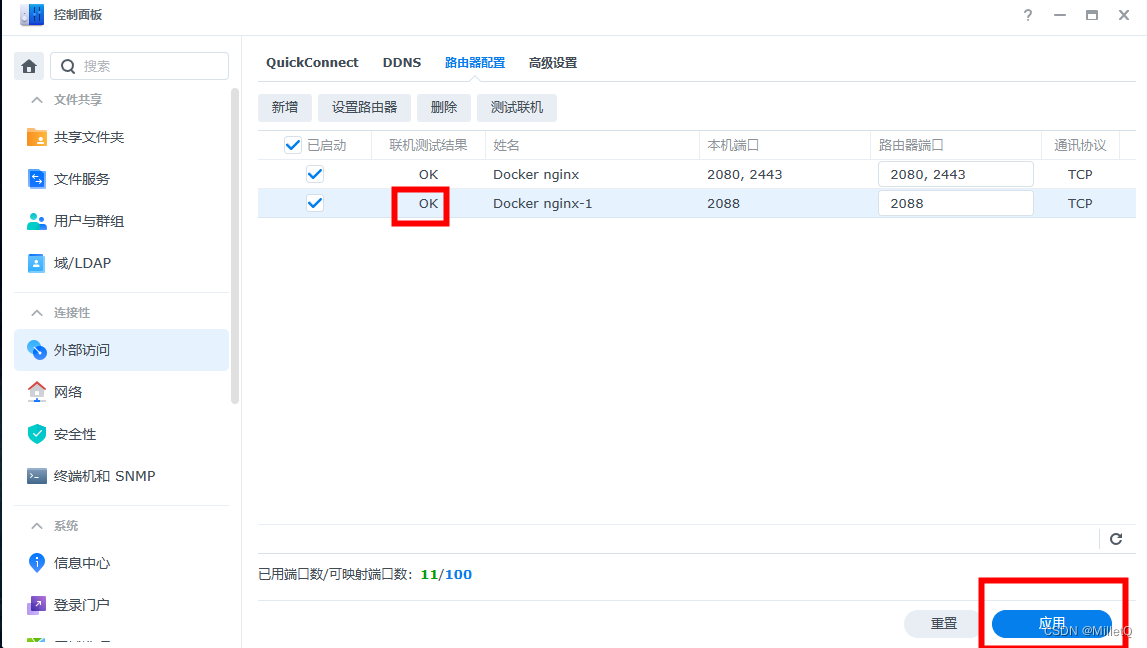Edit the router port field showing 2088
Viewport: 1147px width, 648px height.
pos(955,202)
